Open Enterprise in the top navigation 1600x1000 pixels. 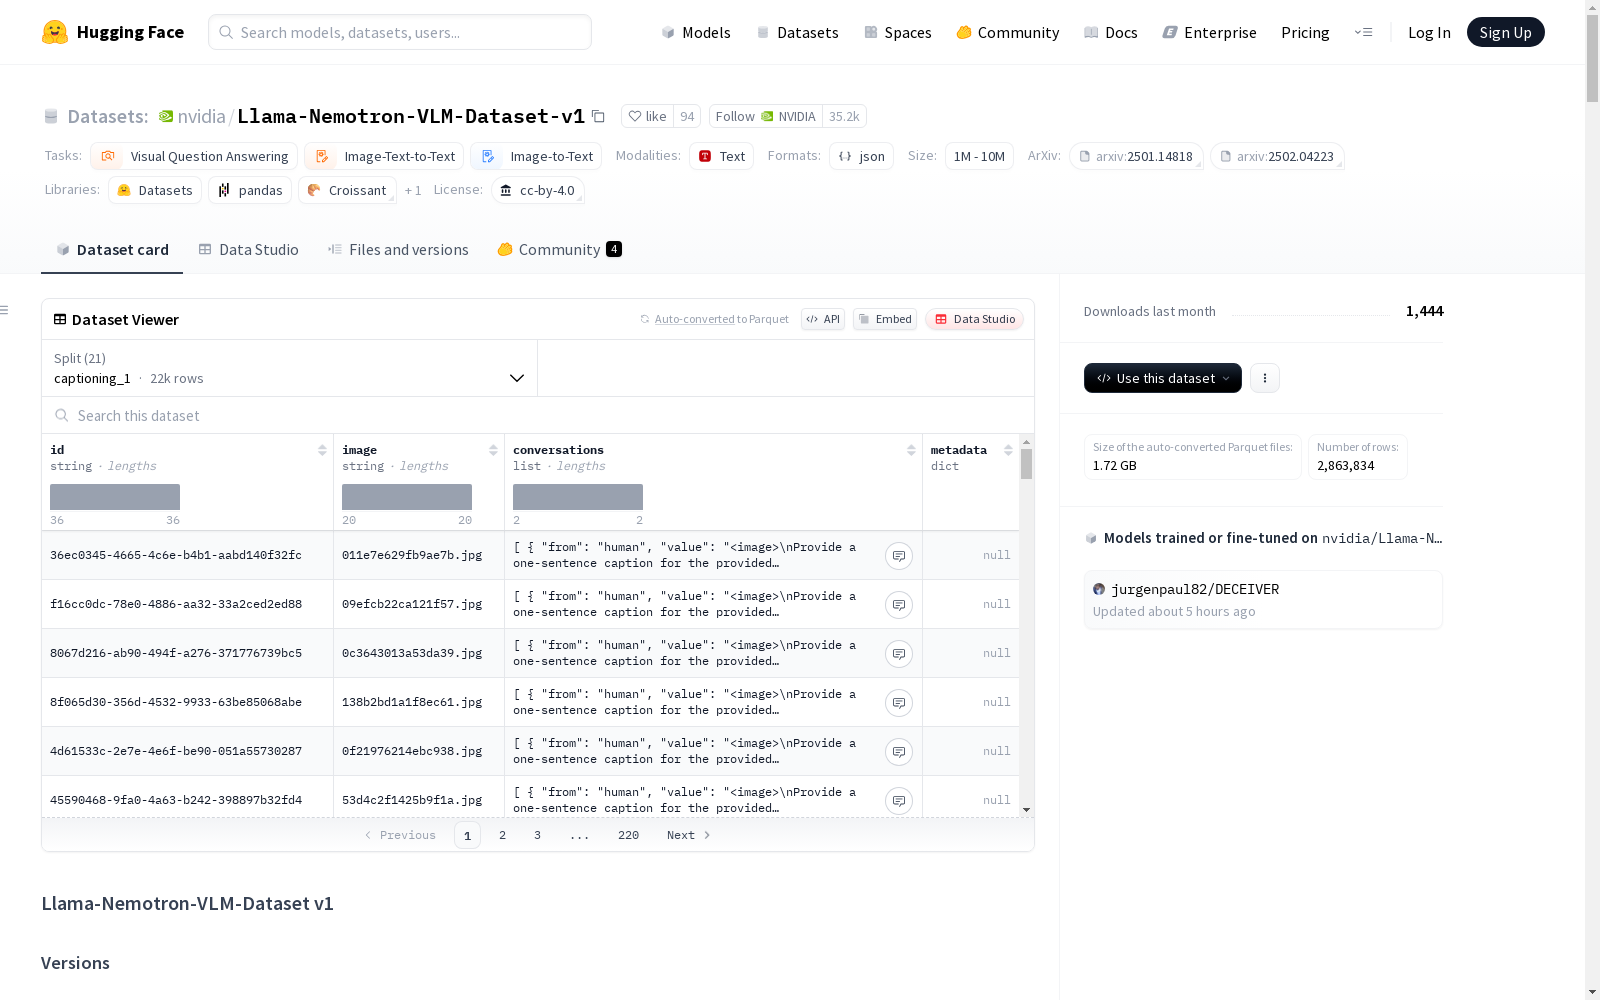tap(1210, 32)
